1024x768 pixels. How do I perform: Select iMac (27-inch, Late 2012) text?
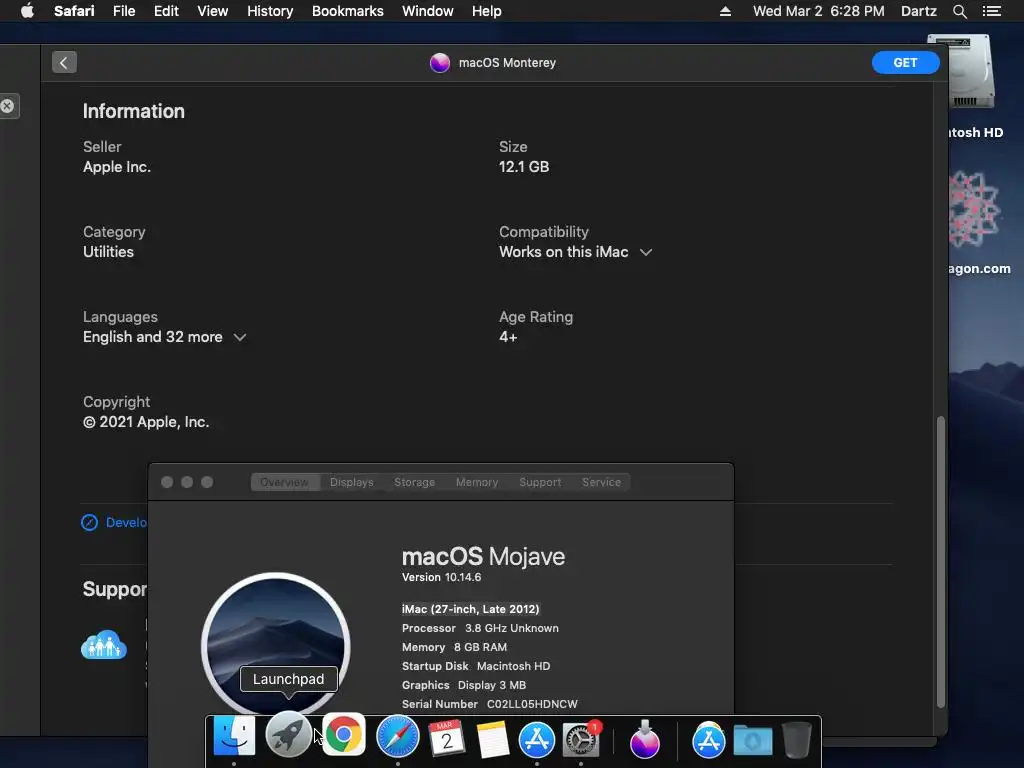coord(470,609)
